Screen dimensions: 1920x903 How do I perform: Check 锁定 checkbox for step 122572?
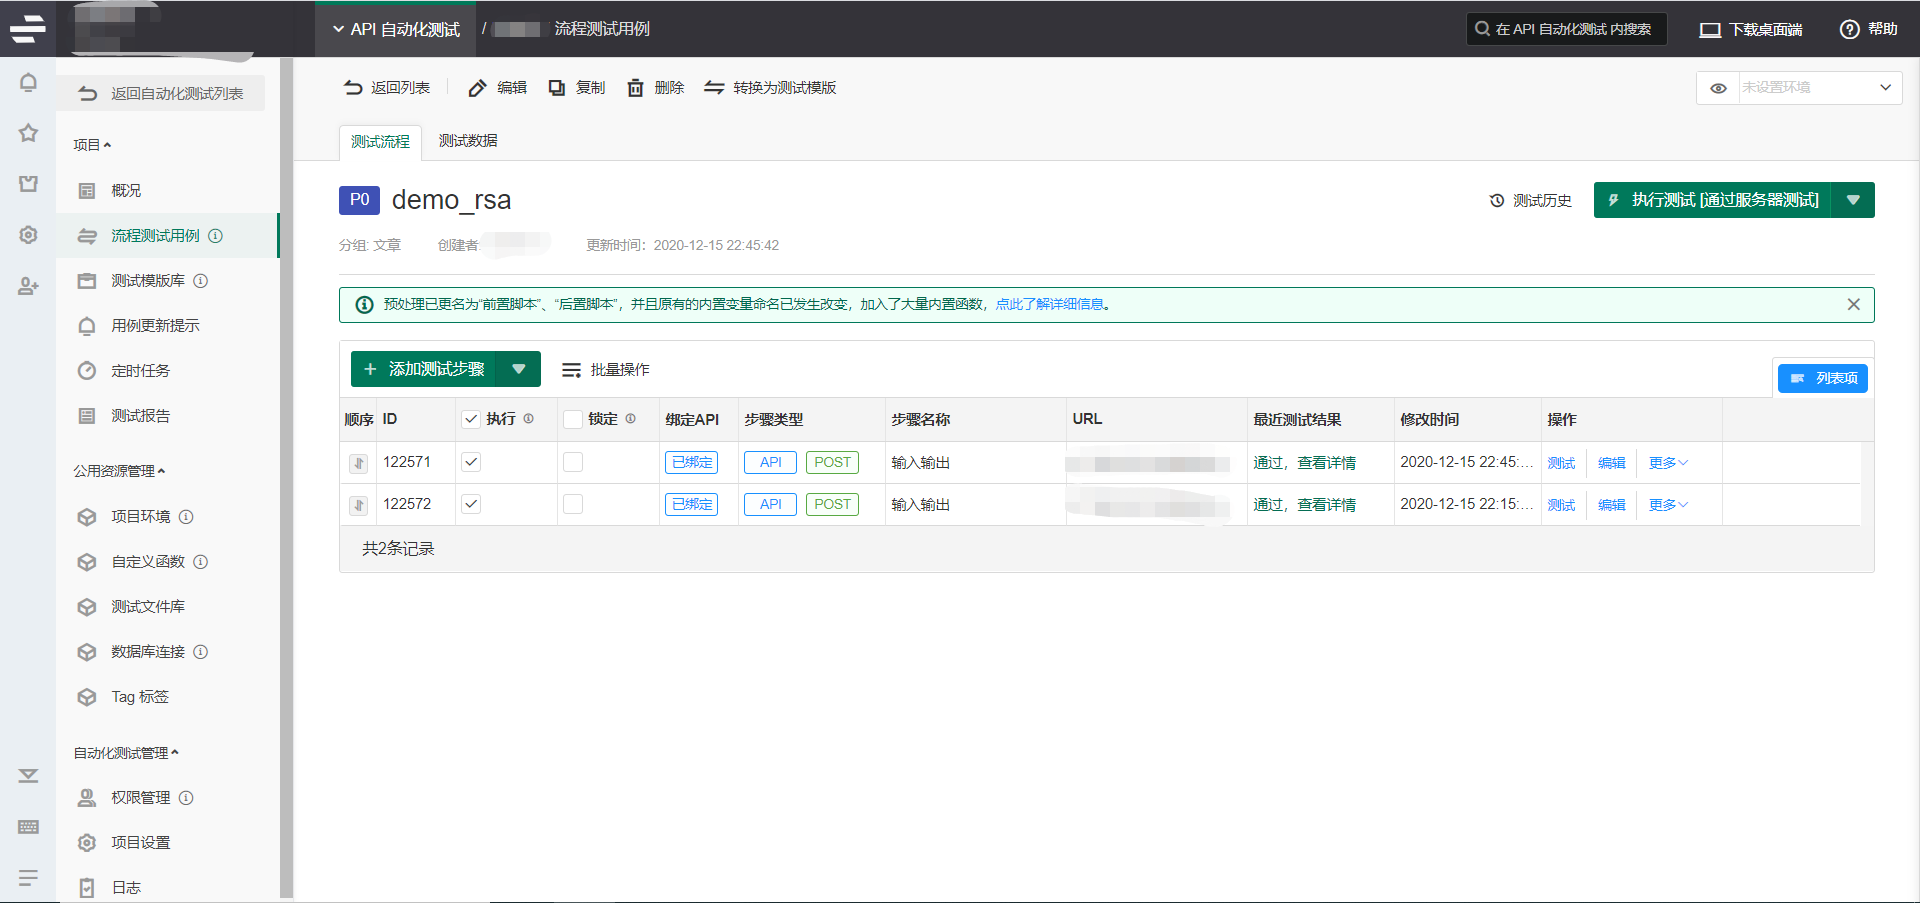(573, 504)
